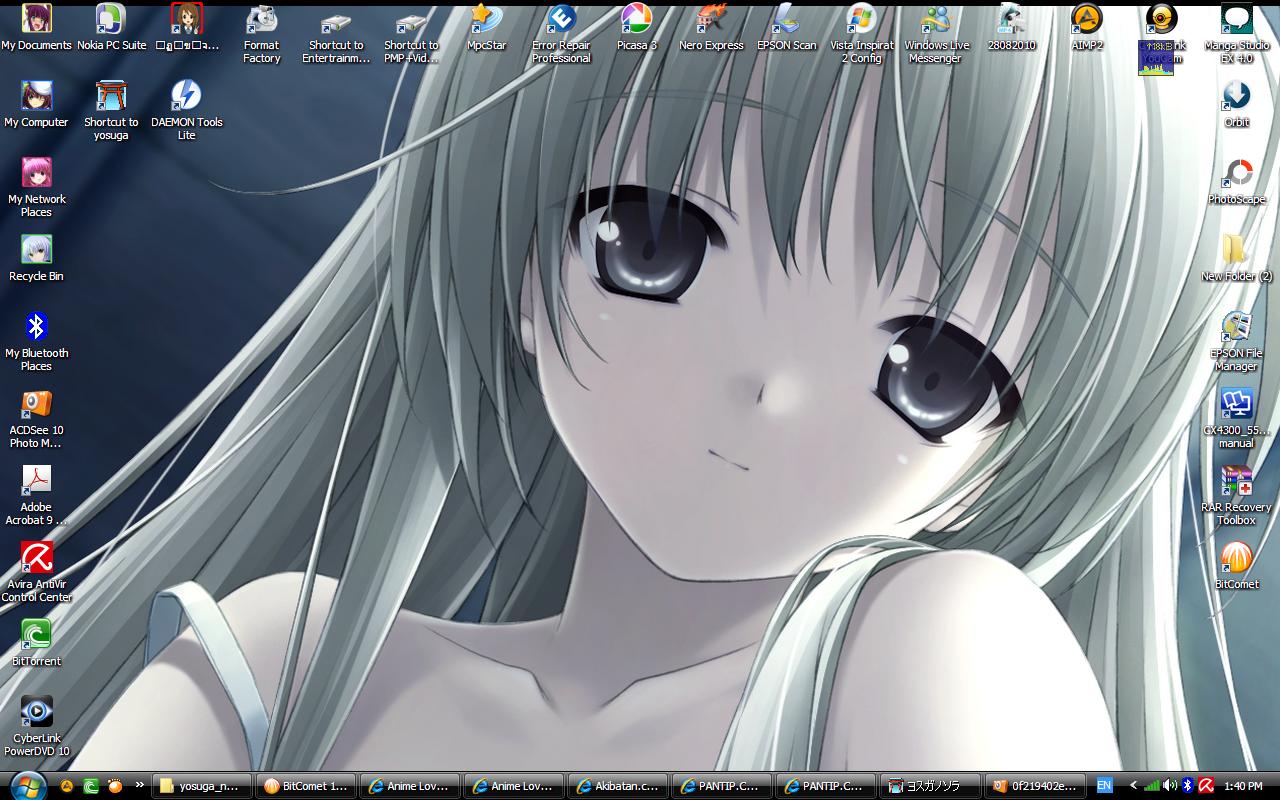This screenshot has height=800, width=1280.
Task: Expand quick launch overflow chevron
Action: [x=140, y=785]
